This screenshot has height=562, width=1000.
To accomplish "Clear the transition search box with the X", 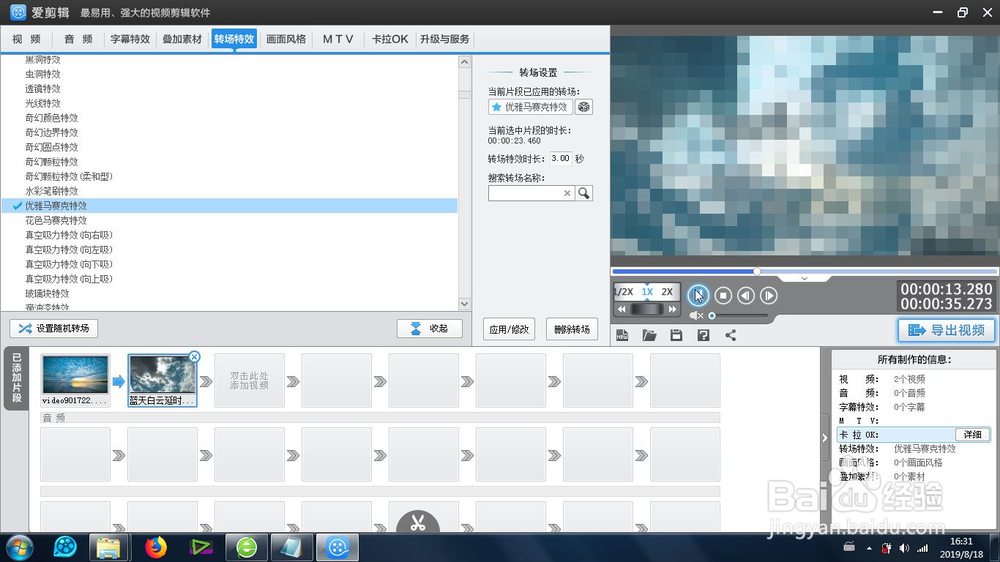I will tap(567, 193).
